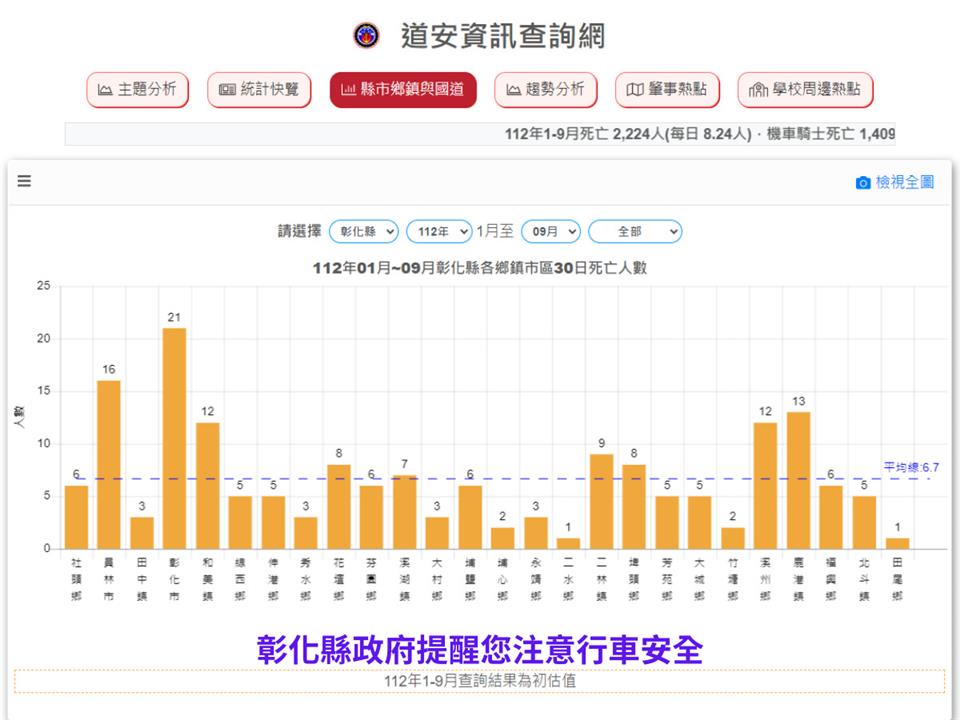This screenshot has height=720, width=960.
Task: Click the 鹿港鎮 bar showing 13
Action: 798,481
